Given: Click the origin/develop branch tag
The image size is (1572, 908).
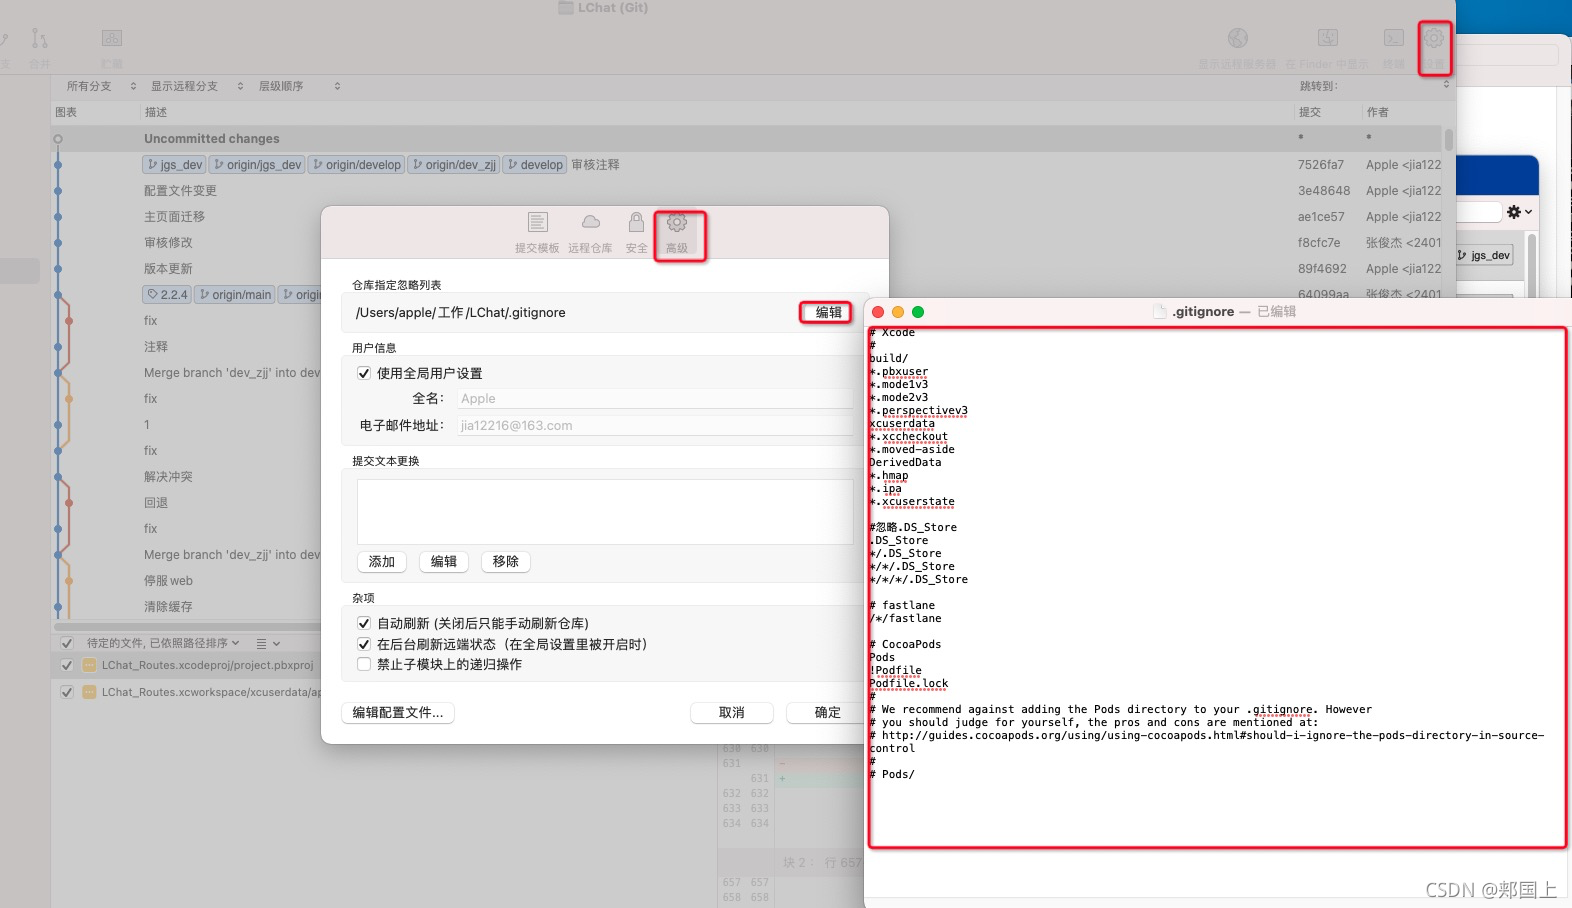Looking at the screenshot, I should click(356, 165).
